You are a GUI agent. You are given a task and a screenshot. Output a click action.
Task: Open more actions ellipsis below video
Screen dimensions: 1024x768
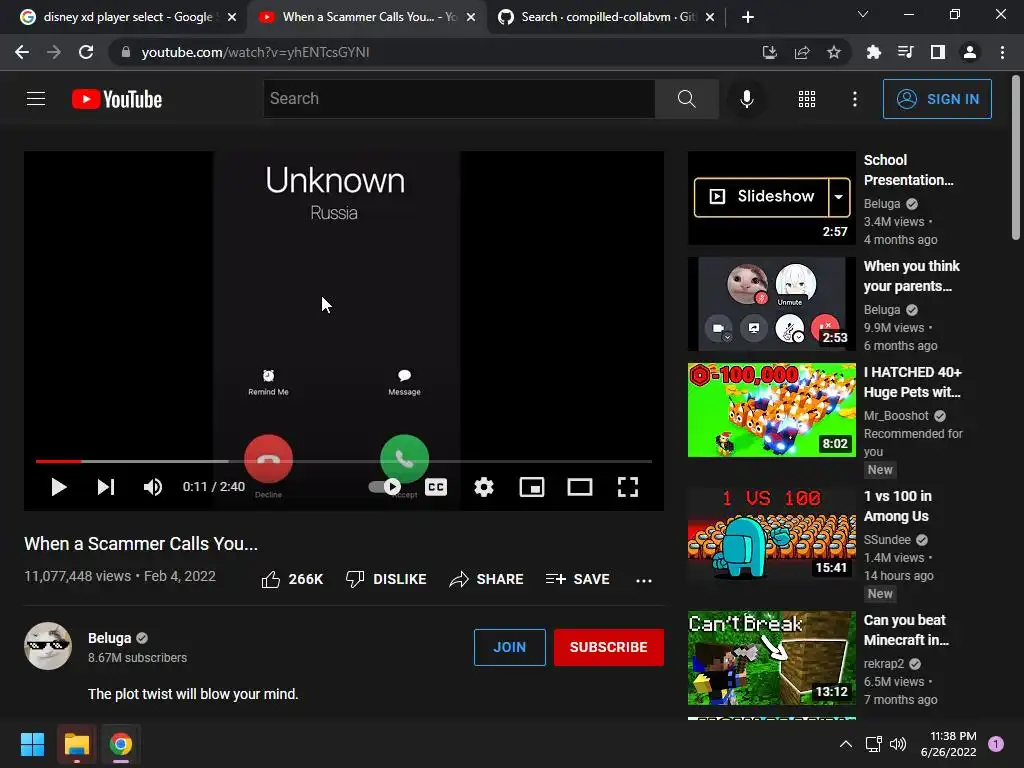click(644, 581)
